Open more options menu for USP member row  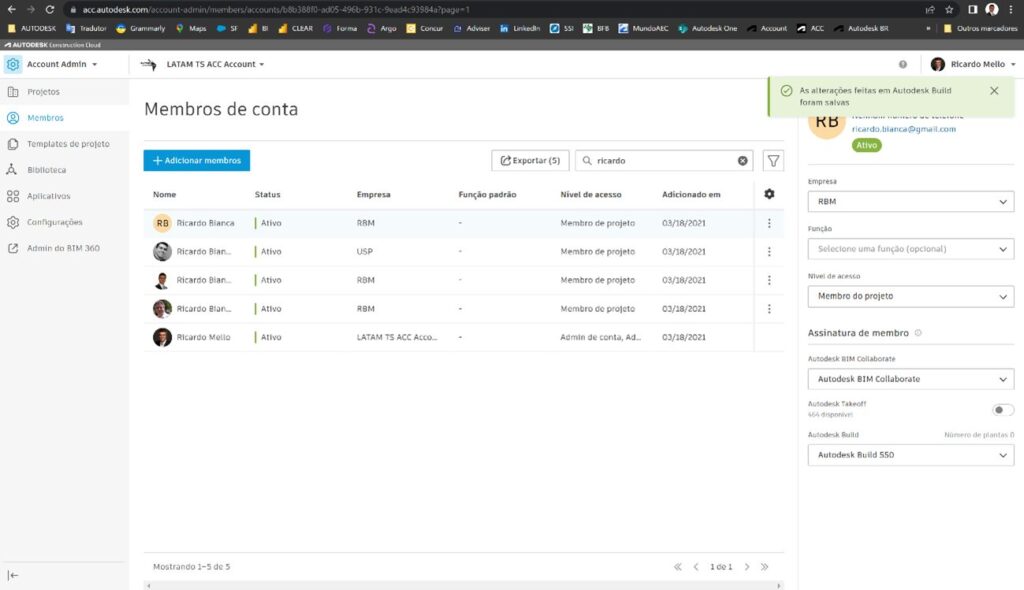coord(769,252)
